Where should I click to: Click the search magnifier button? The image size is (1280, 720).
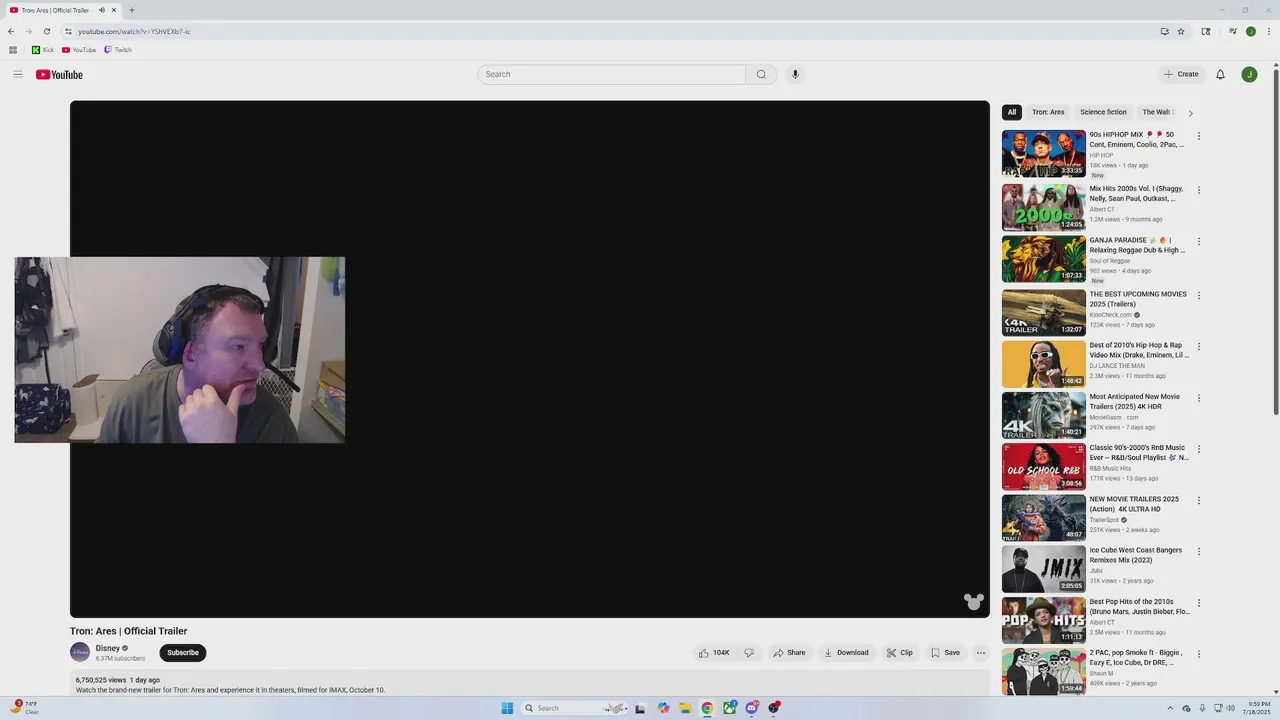[x=761, y=74]
